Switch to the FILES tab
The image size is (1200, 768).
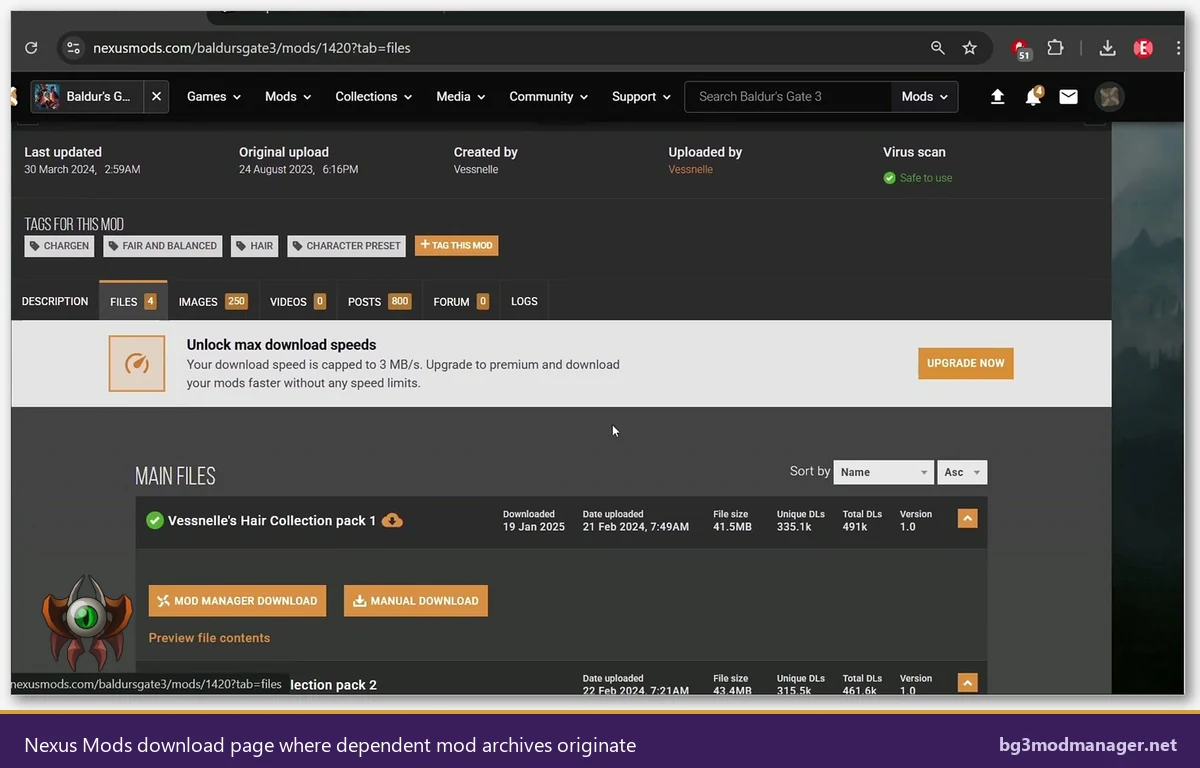pyautogui.click(x=133, y=301)
